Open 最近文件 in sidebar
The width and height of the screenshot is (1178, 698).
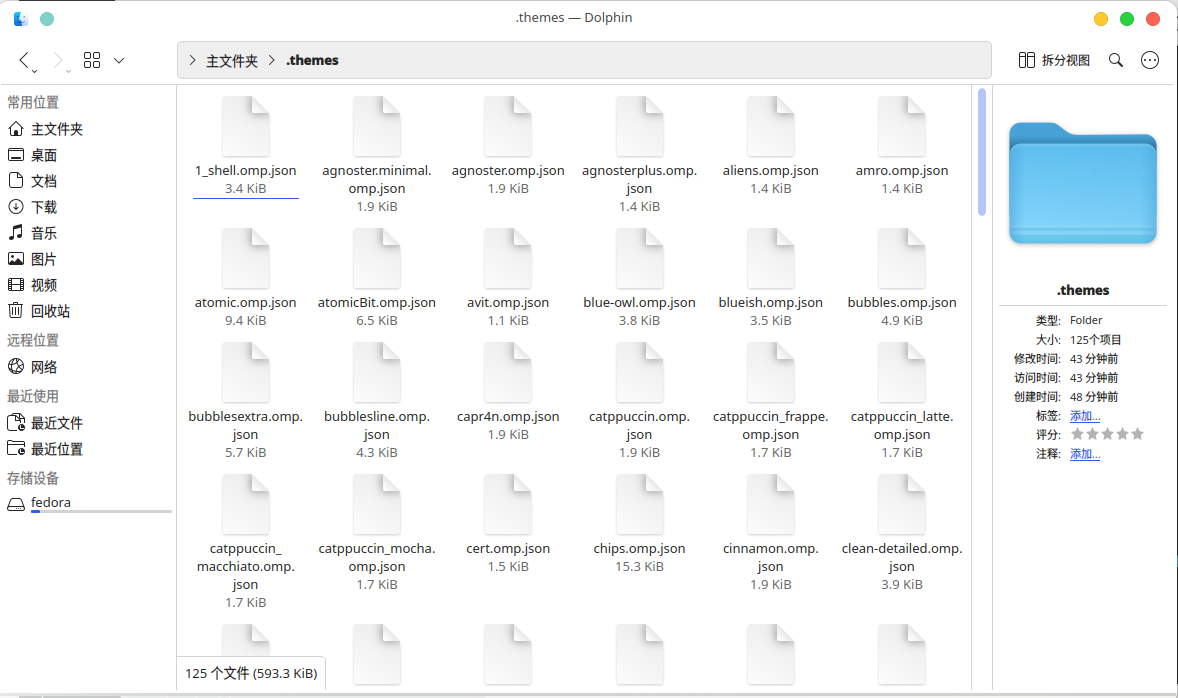[x=56, y=423]
